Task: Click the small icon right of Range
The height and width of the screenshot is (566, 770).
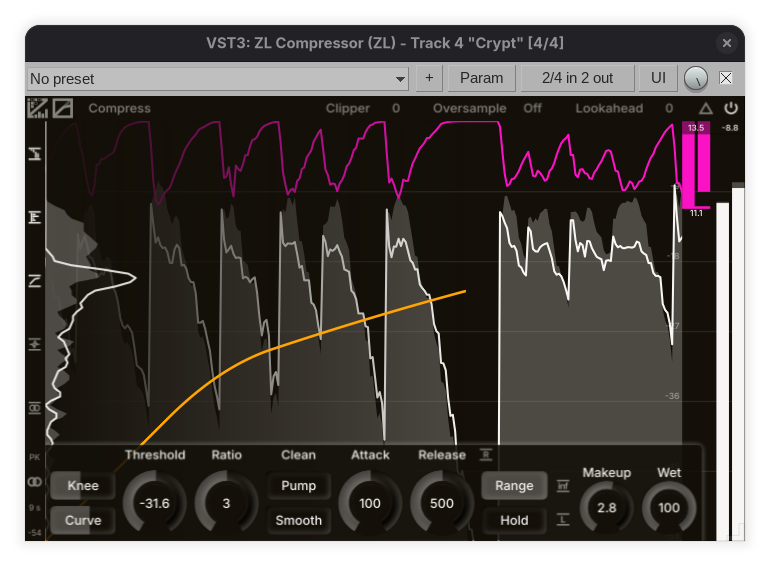Action: tap(563, 486)
